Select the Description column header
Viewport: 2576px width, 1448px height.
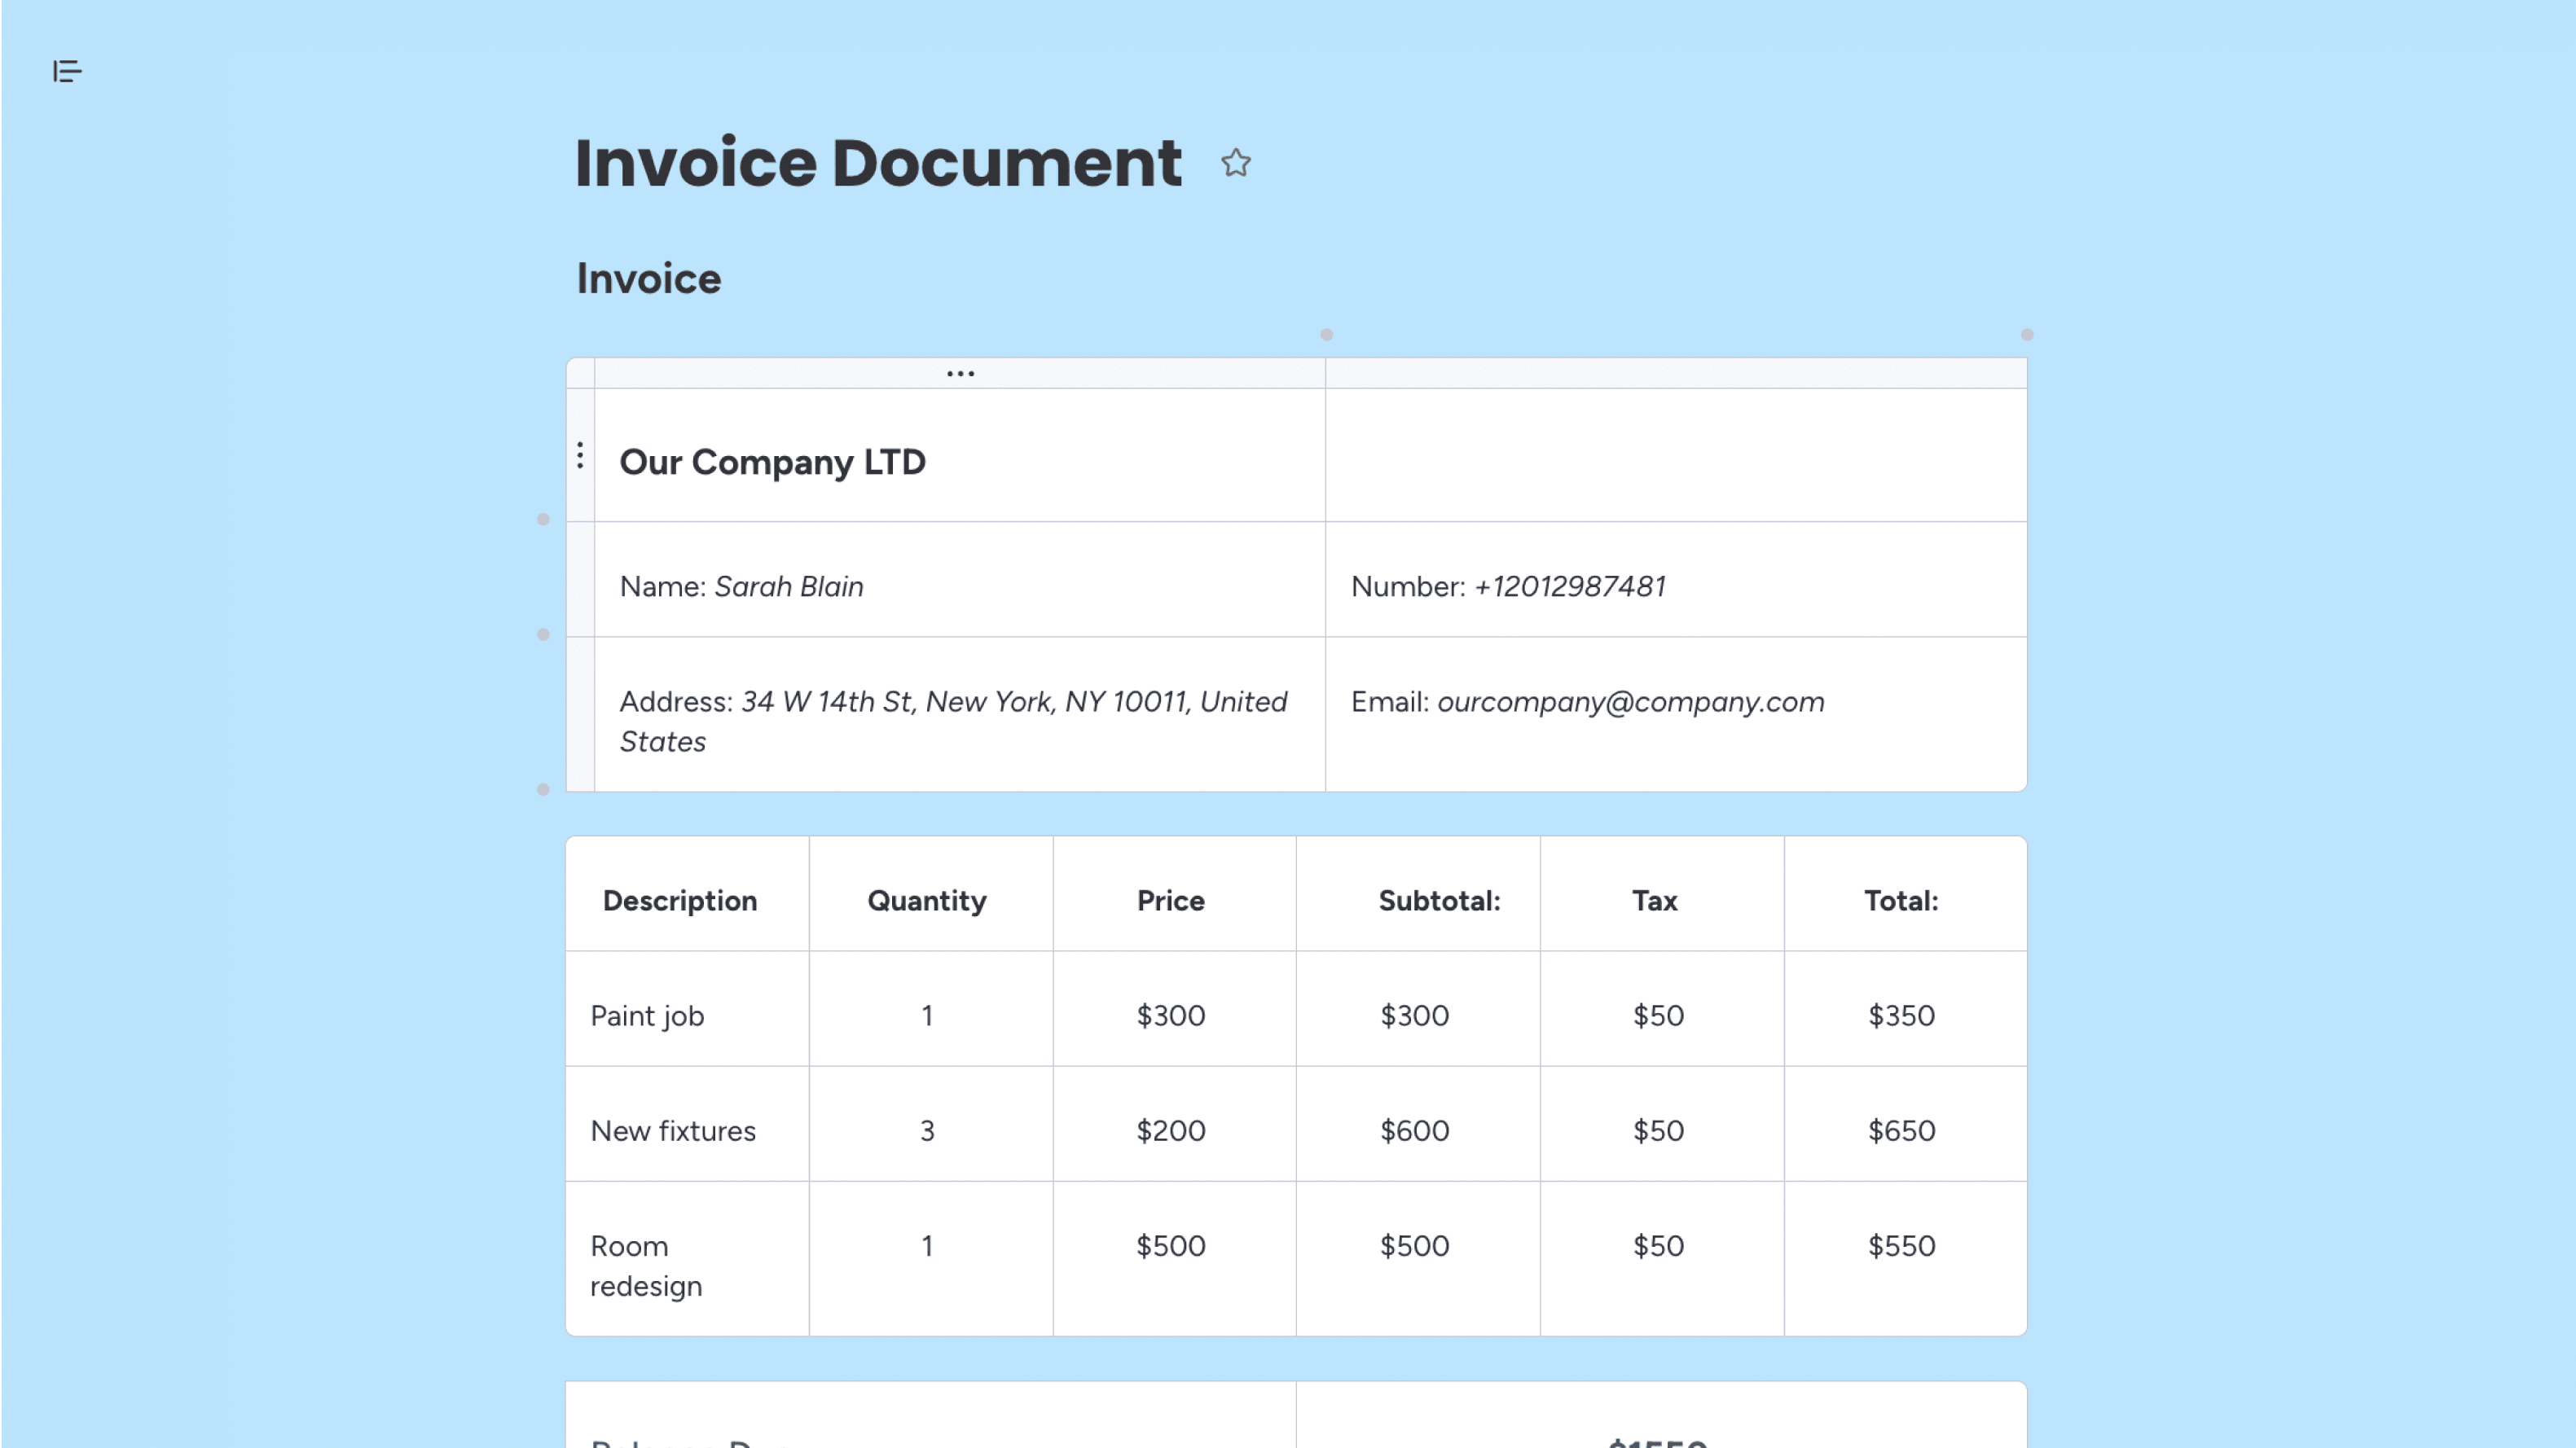[x=680, y=899]
